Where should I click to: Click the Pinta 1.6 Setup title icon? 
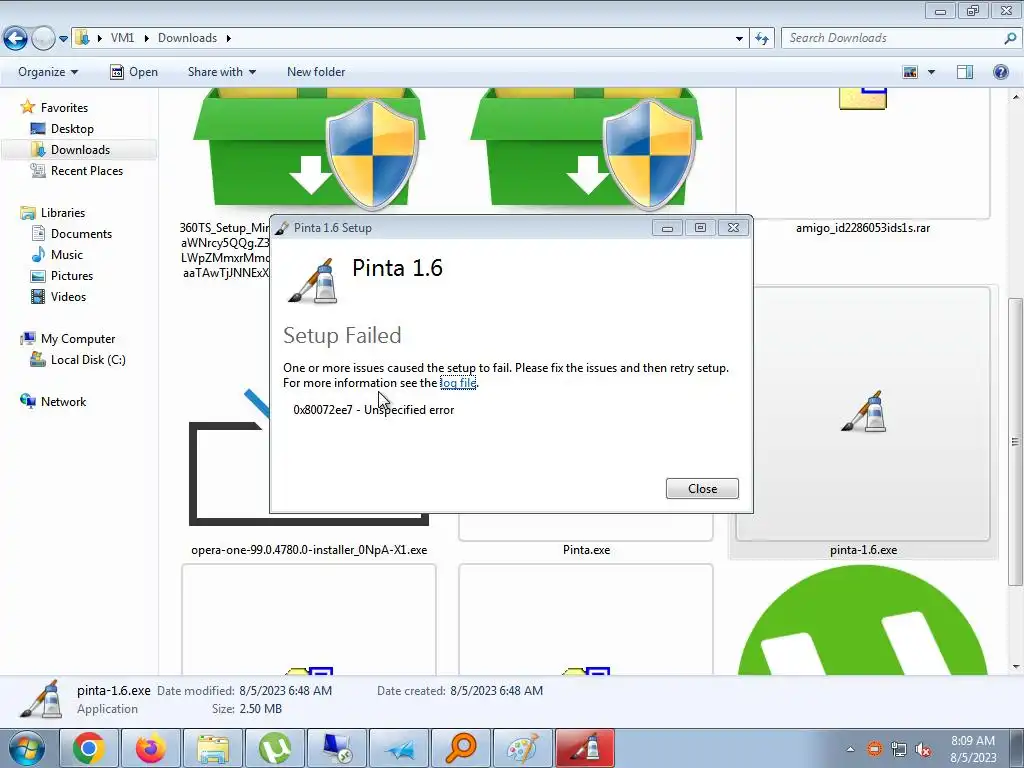[x=282, y=228]
